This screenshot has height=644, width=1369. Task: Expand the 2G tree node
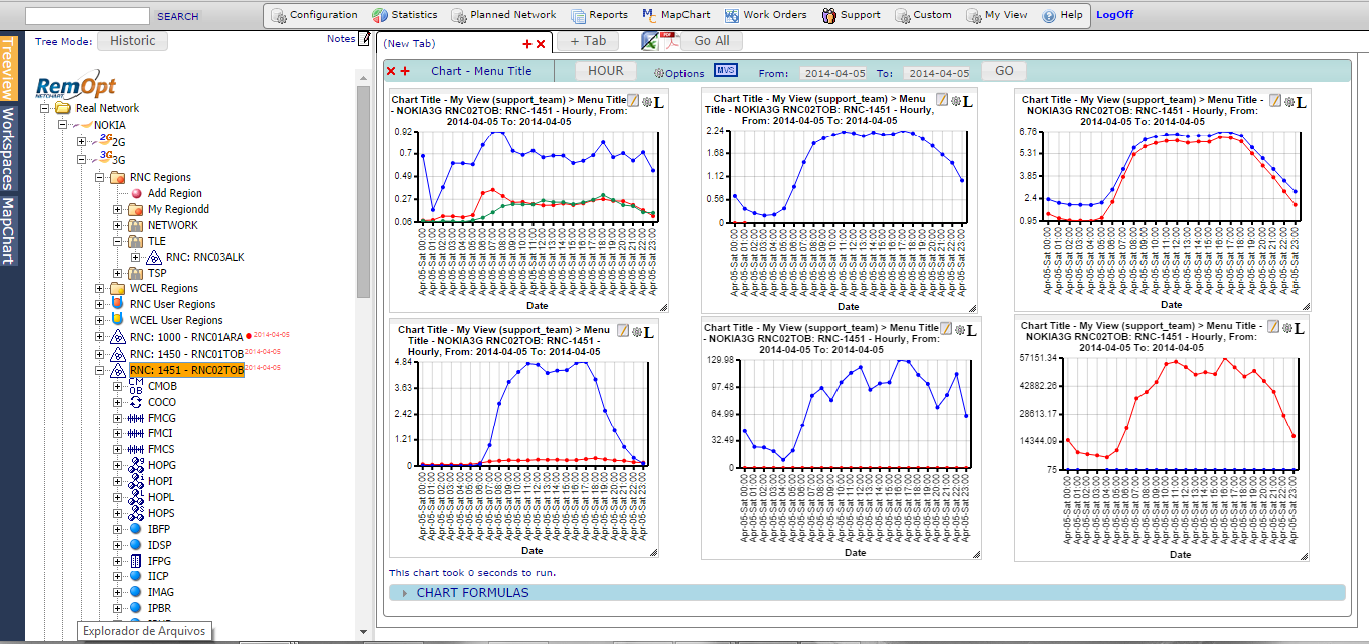82,142
